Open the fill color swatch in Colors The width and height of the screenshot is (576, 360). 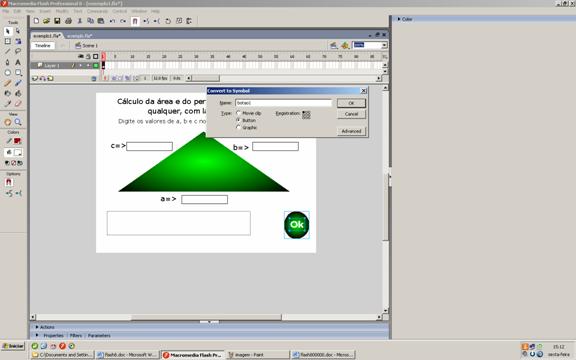pos(17,141)
